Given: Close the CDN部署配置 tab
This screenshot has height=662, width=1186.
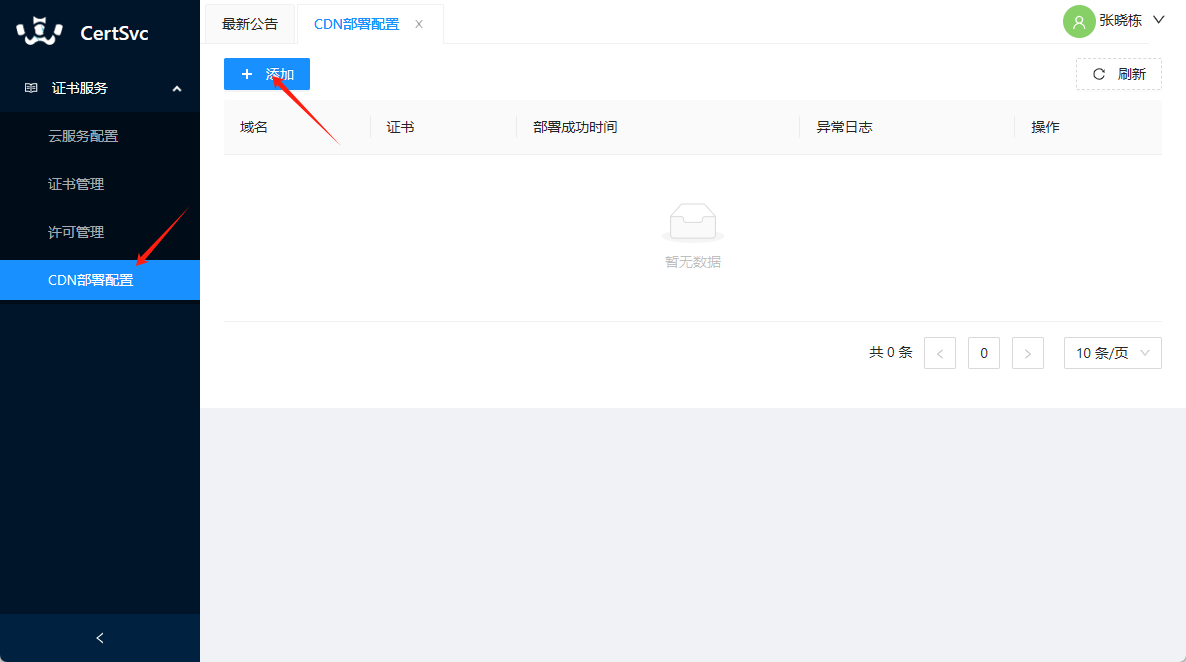Looking at the screenshot, I should pyautogui.click(x=418, y=23).
